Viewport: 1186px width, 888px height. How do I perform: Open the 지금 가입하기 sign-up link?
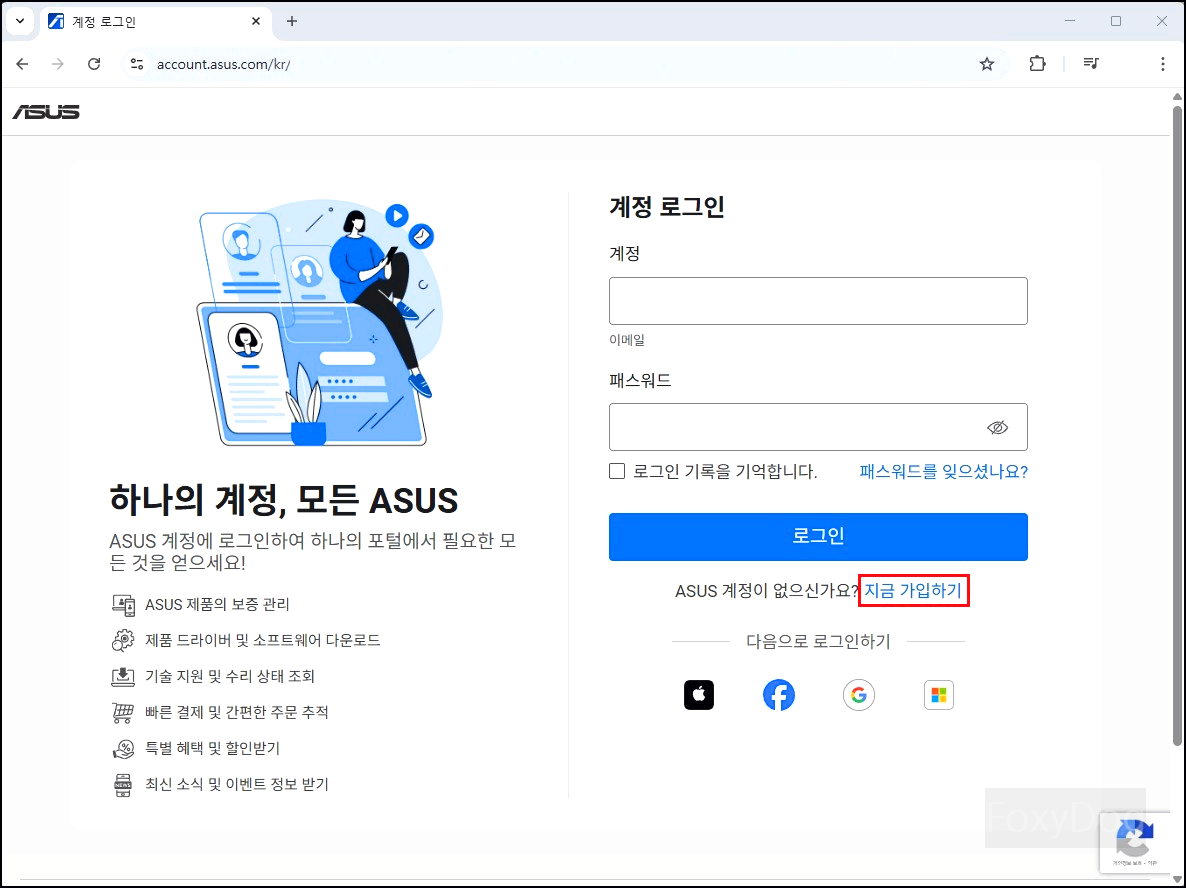pyautogui.click(x=913, y=590)
